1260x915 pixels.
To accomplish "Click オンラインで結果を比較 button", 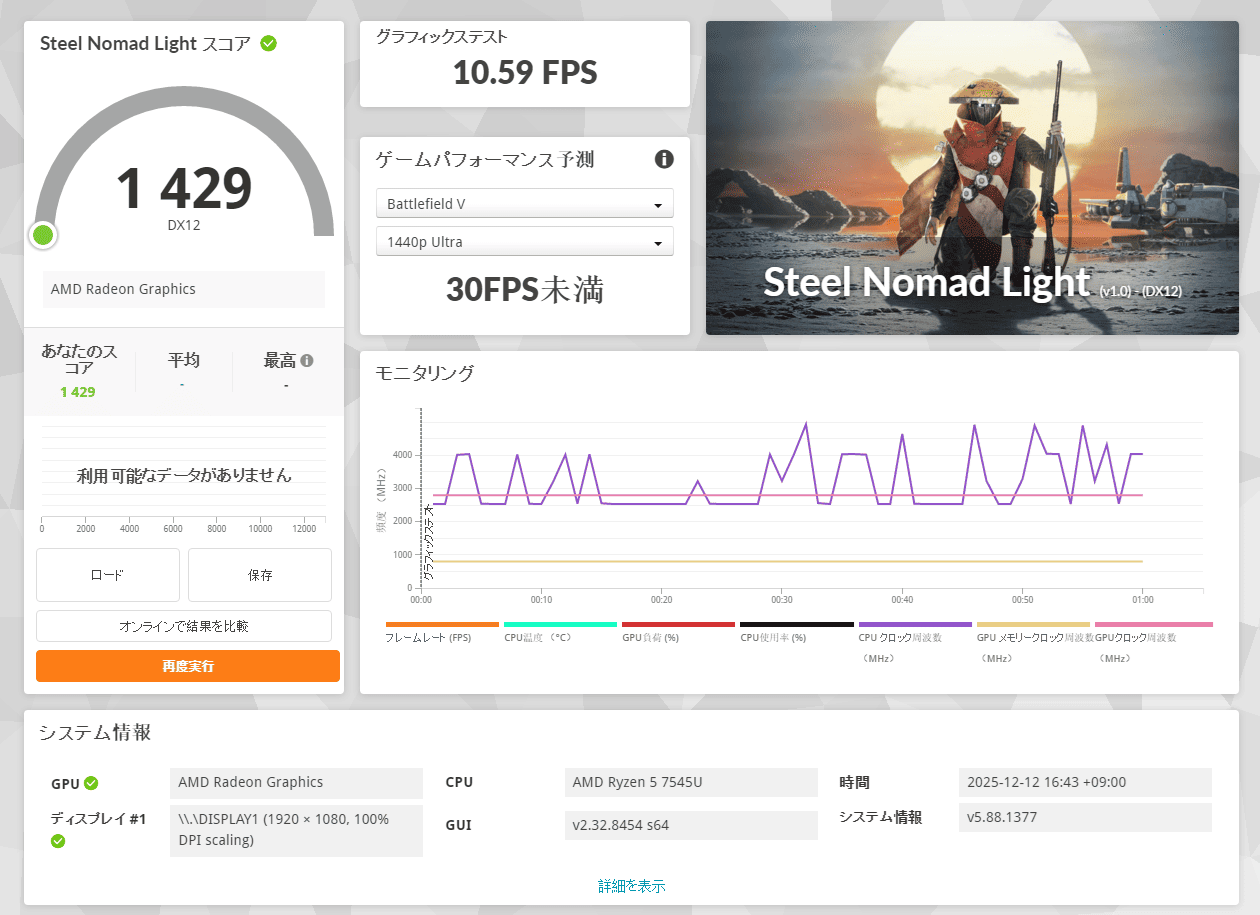I will (184, 626).
